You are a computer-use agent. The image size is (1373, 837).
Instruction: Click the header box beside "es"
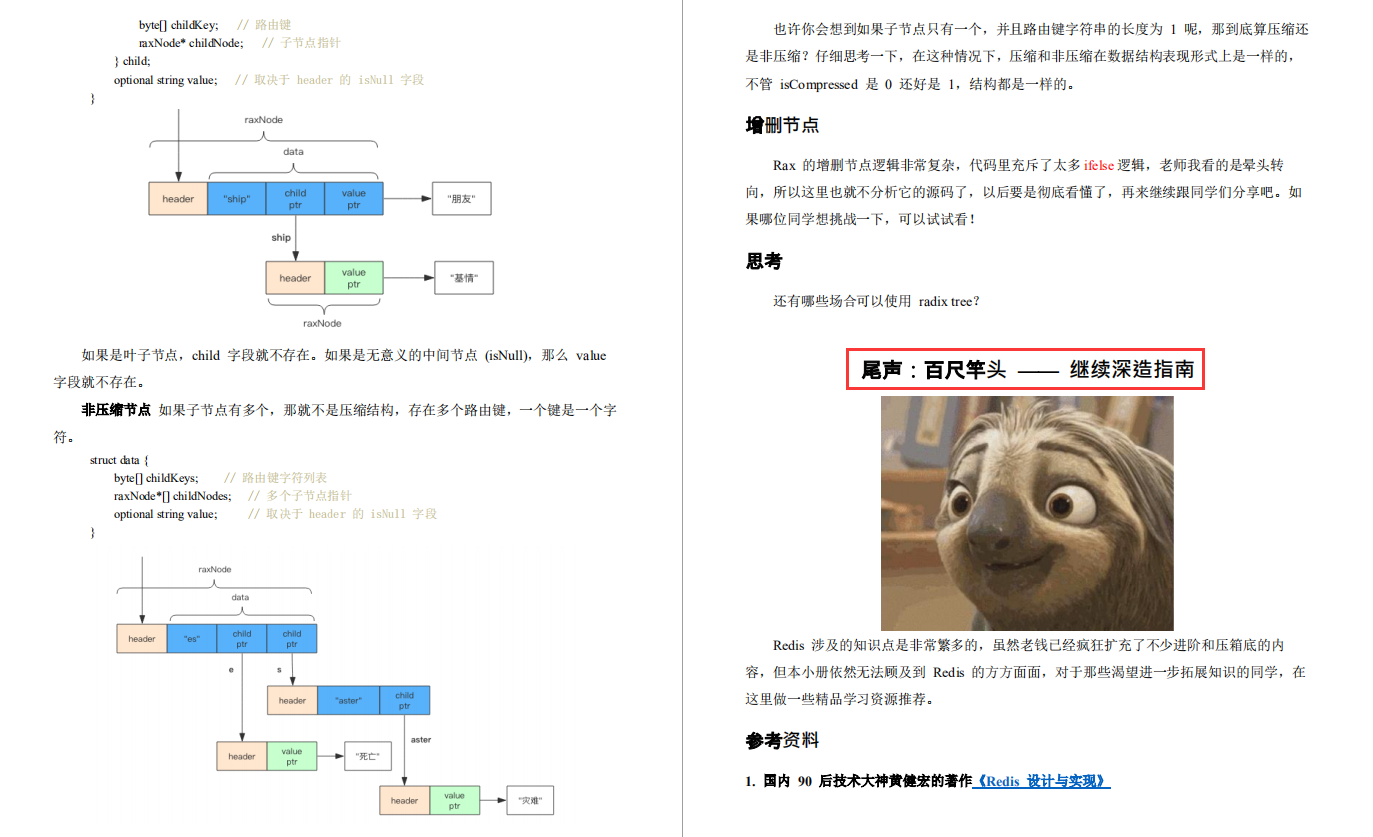coord(142,639)
